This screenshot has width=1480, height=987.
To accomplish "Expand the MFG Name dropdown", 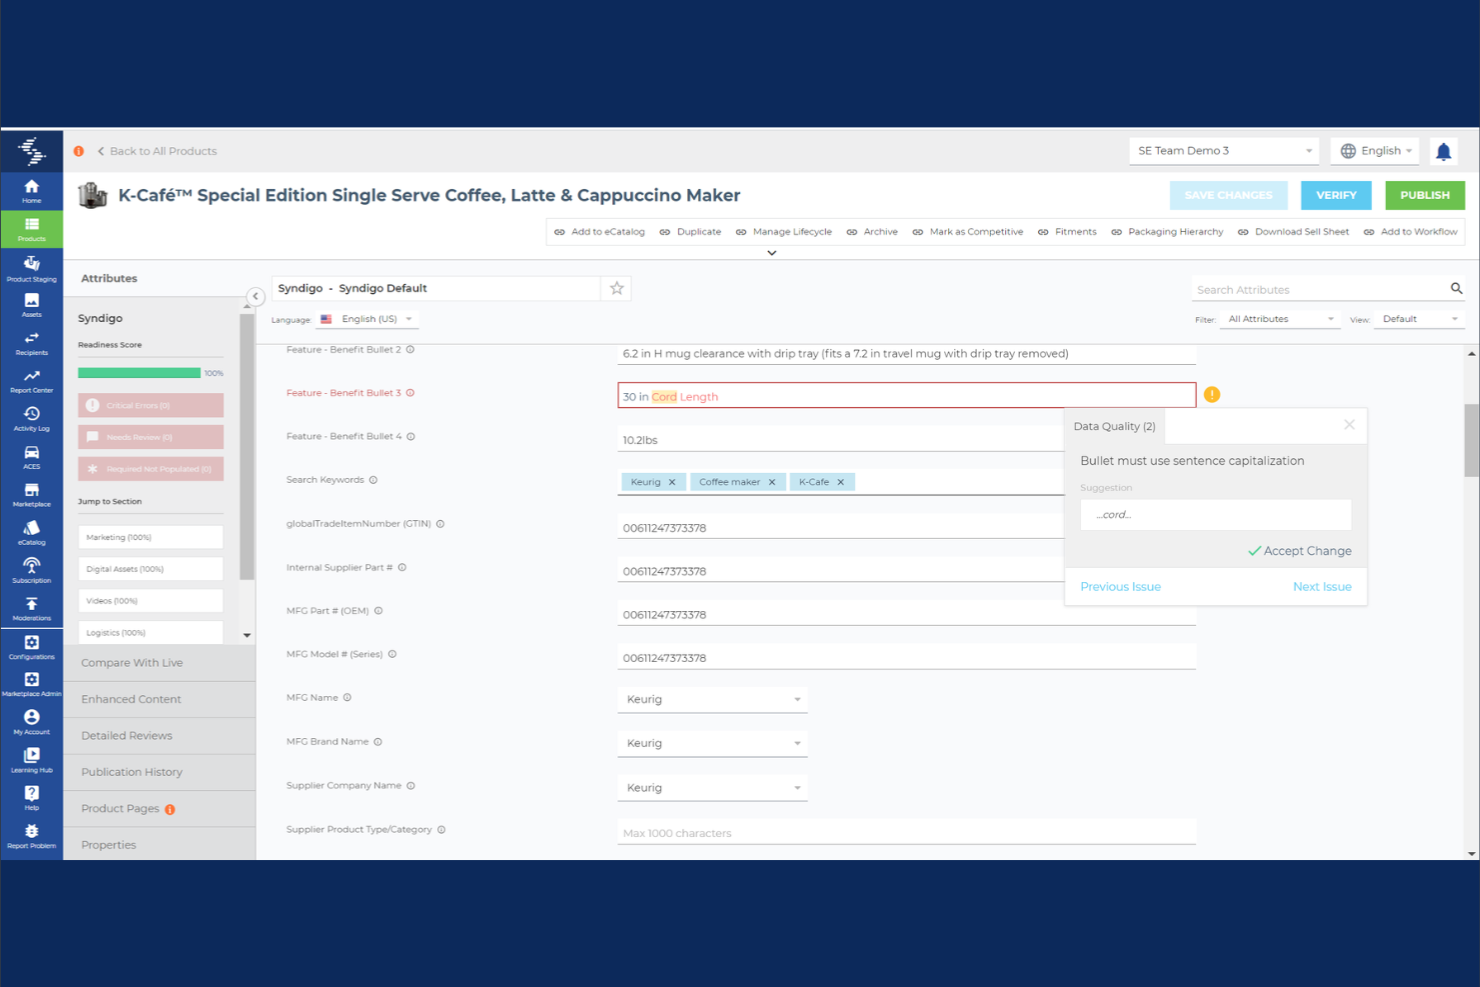I will point(797,699).
